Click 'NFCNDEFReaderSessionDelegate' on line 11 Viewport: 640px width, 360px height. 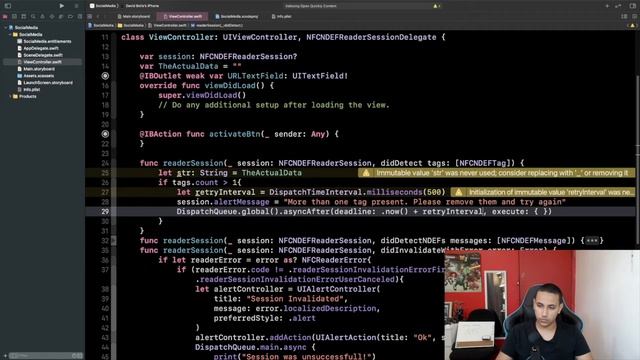(x=371, y=37)
